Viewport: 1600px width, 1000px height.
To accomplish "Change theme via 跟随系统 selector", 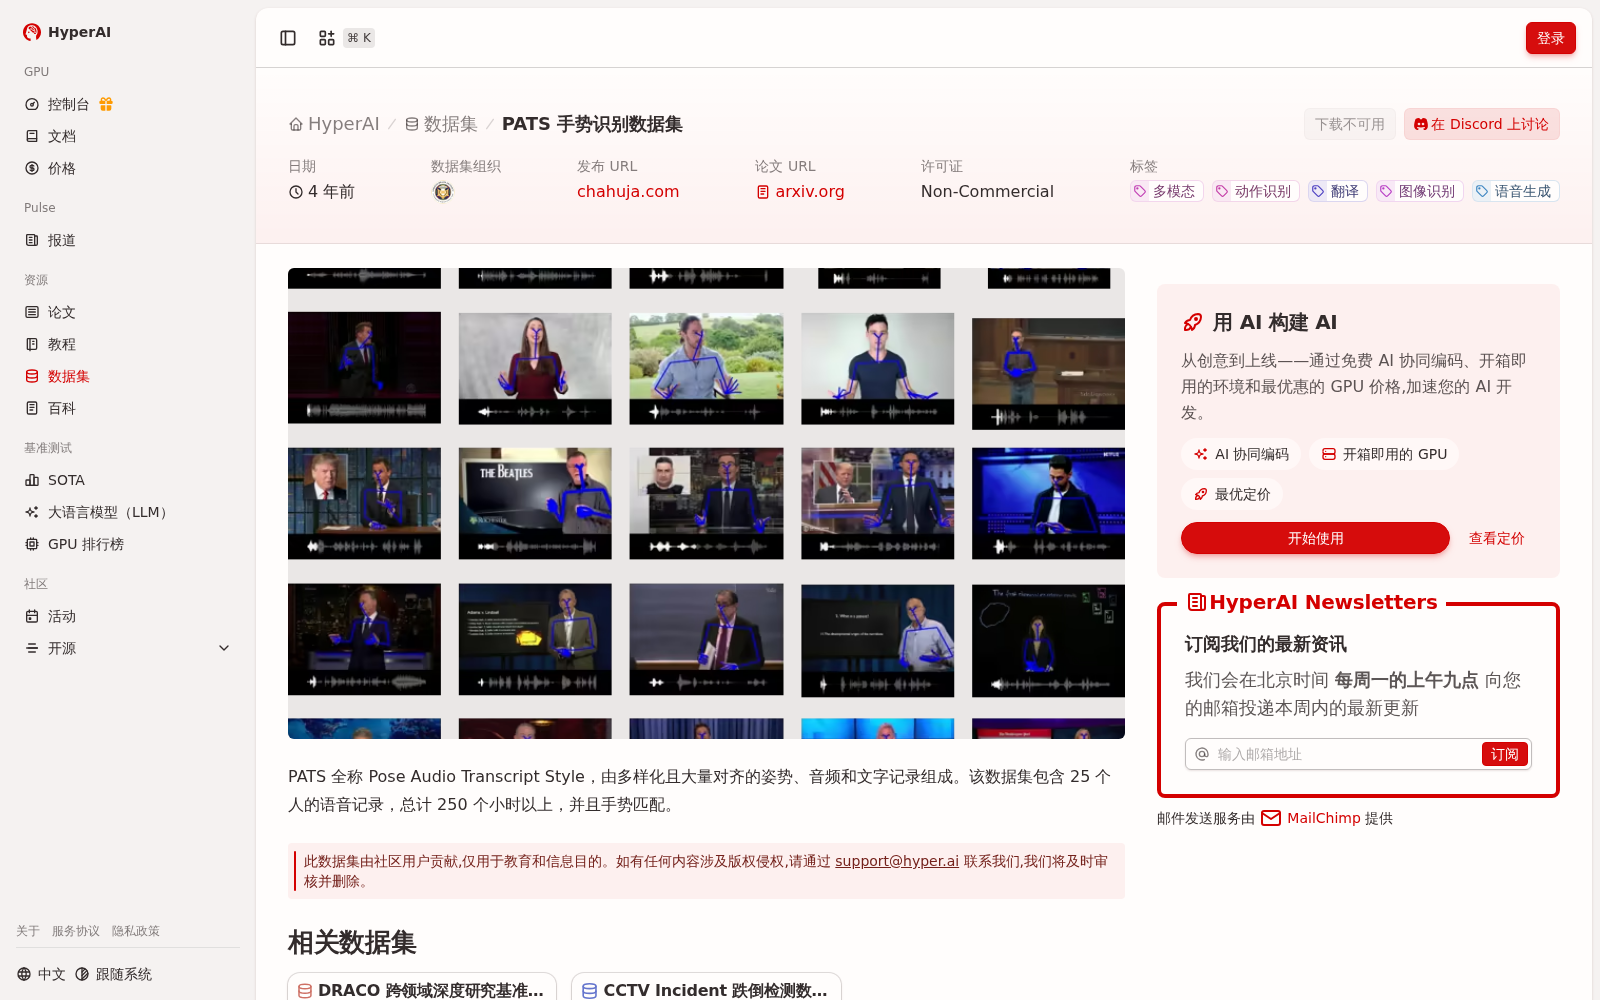I will [114, 974].
